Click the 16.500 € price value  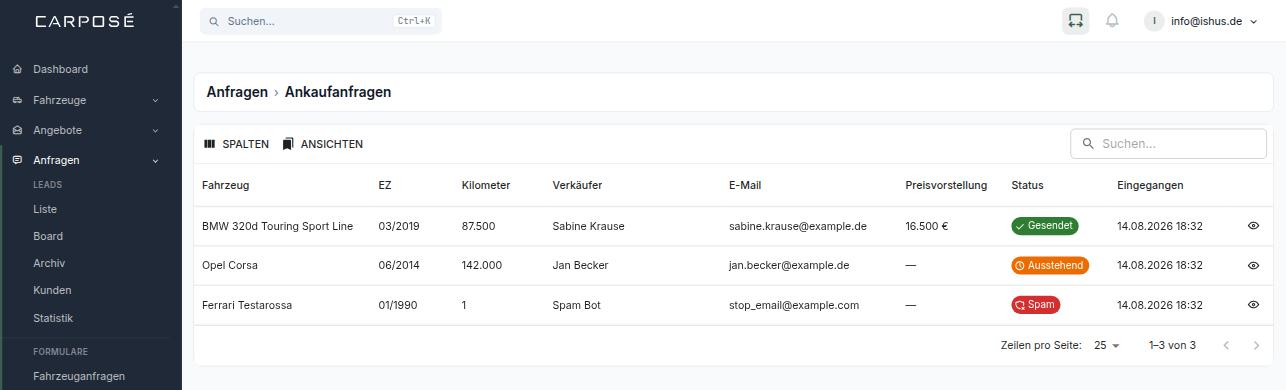[x=927, y=226]
